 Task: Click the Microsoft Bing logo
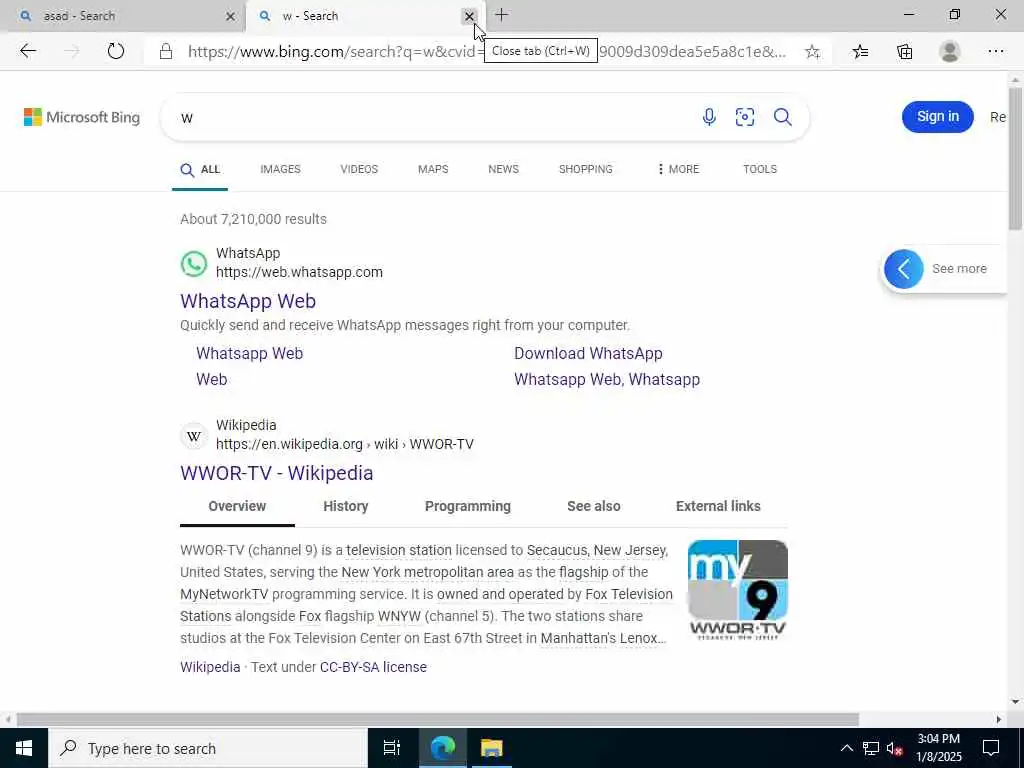[x=82, y=118]
